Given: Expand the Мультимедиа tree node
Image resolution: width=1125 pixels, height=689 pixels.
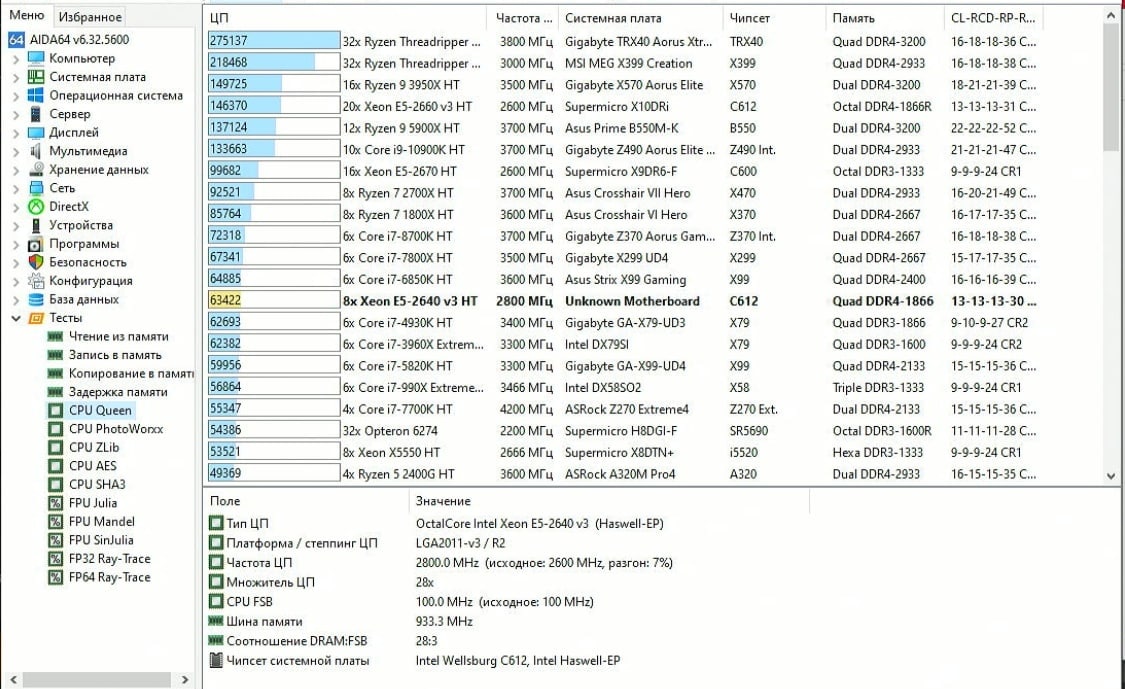Looking at the screenshot, I should coord(16,151).
